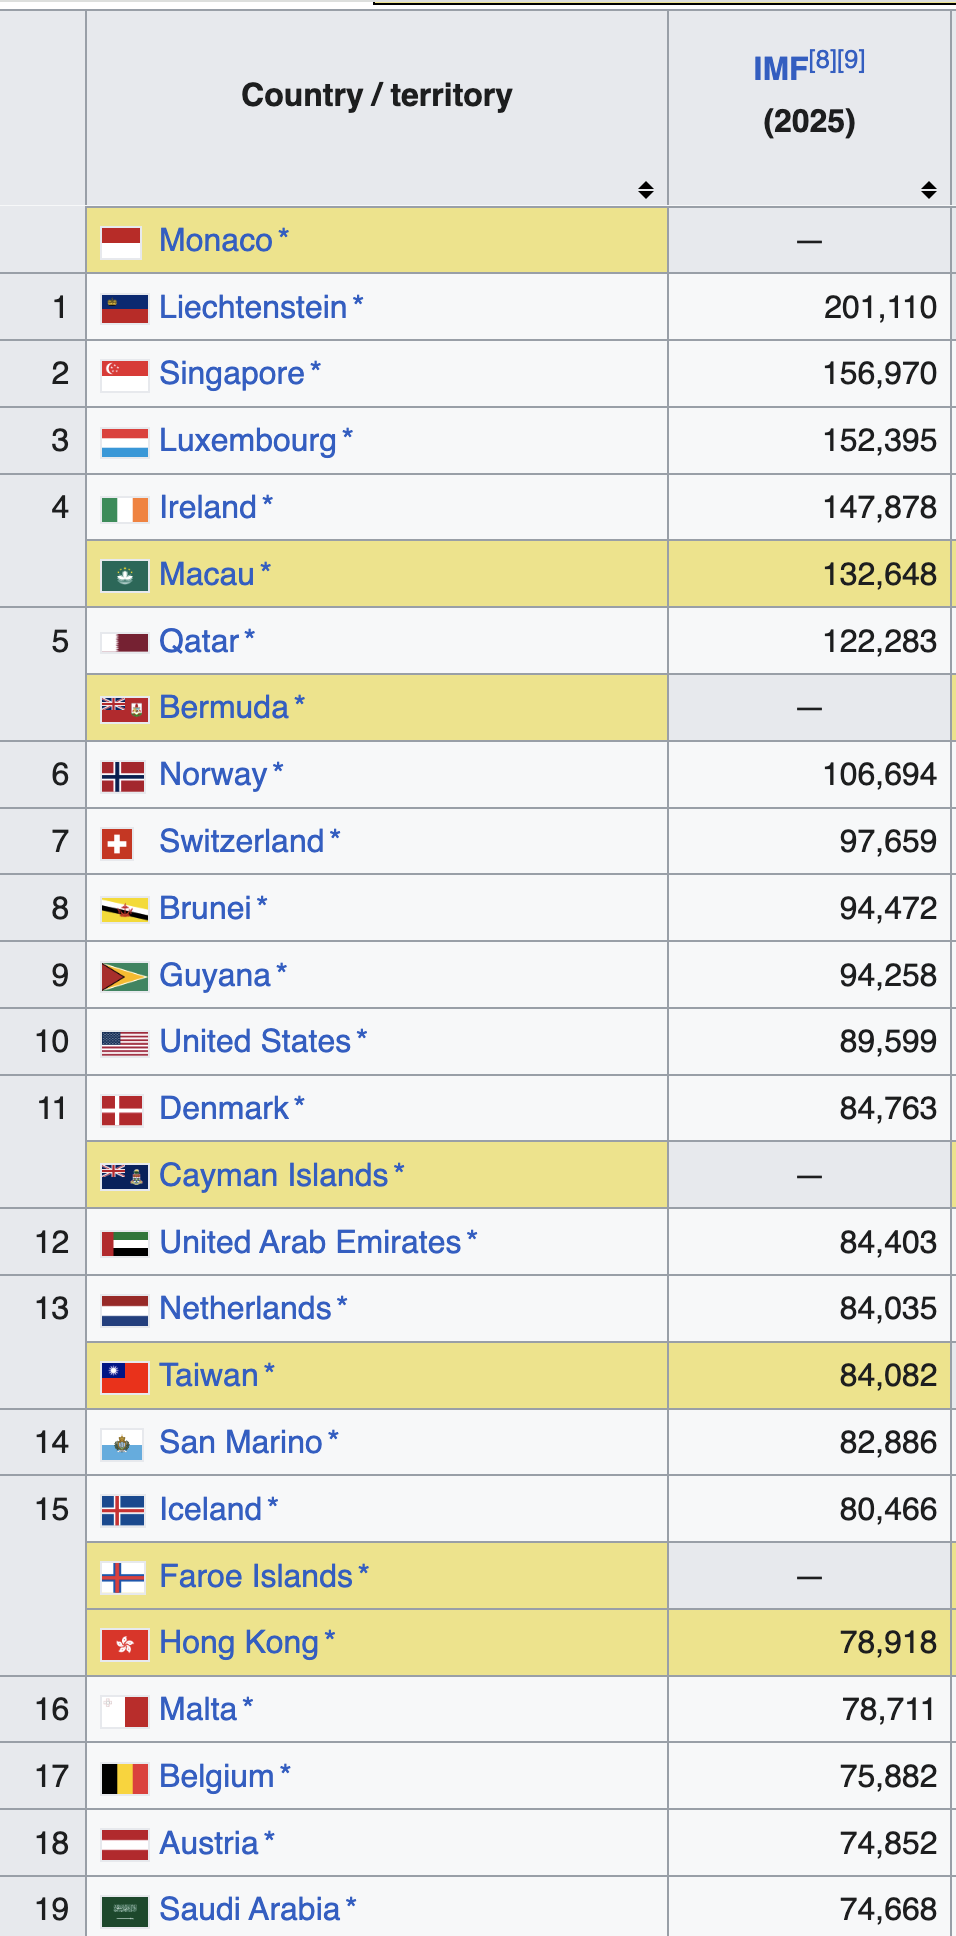Viewport: 956px width, 1936px height.
Task: Click the Cayman Islands flag icon
Action: (x=125, y=1177)
